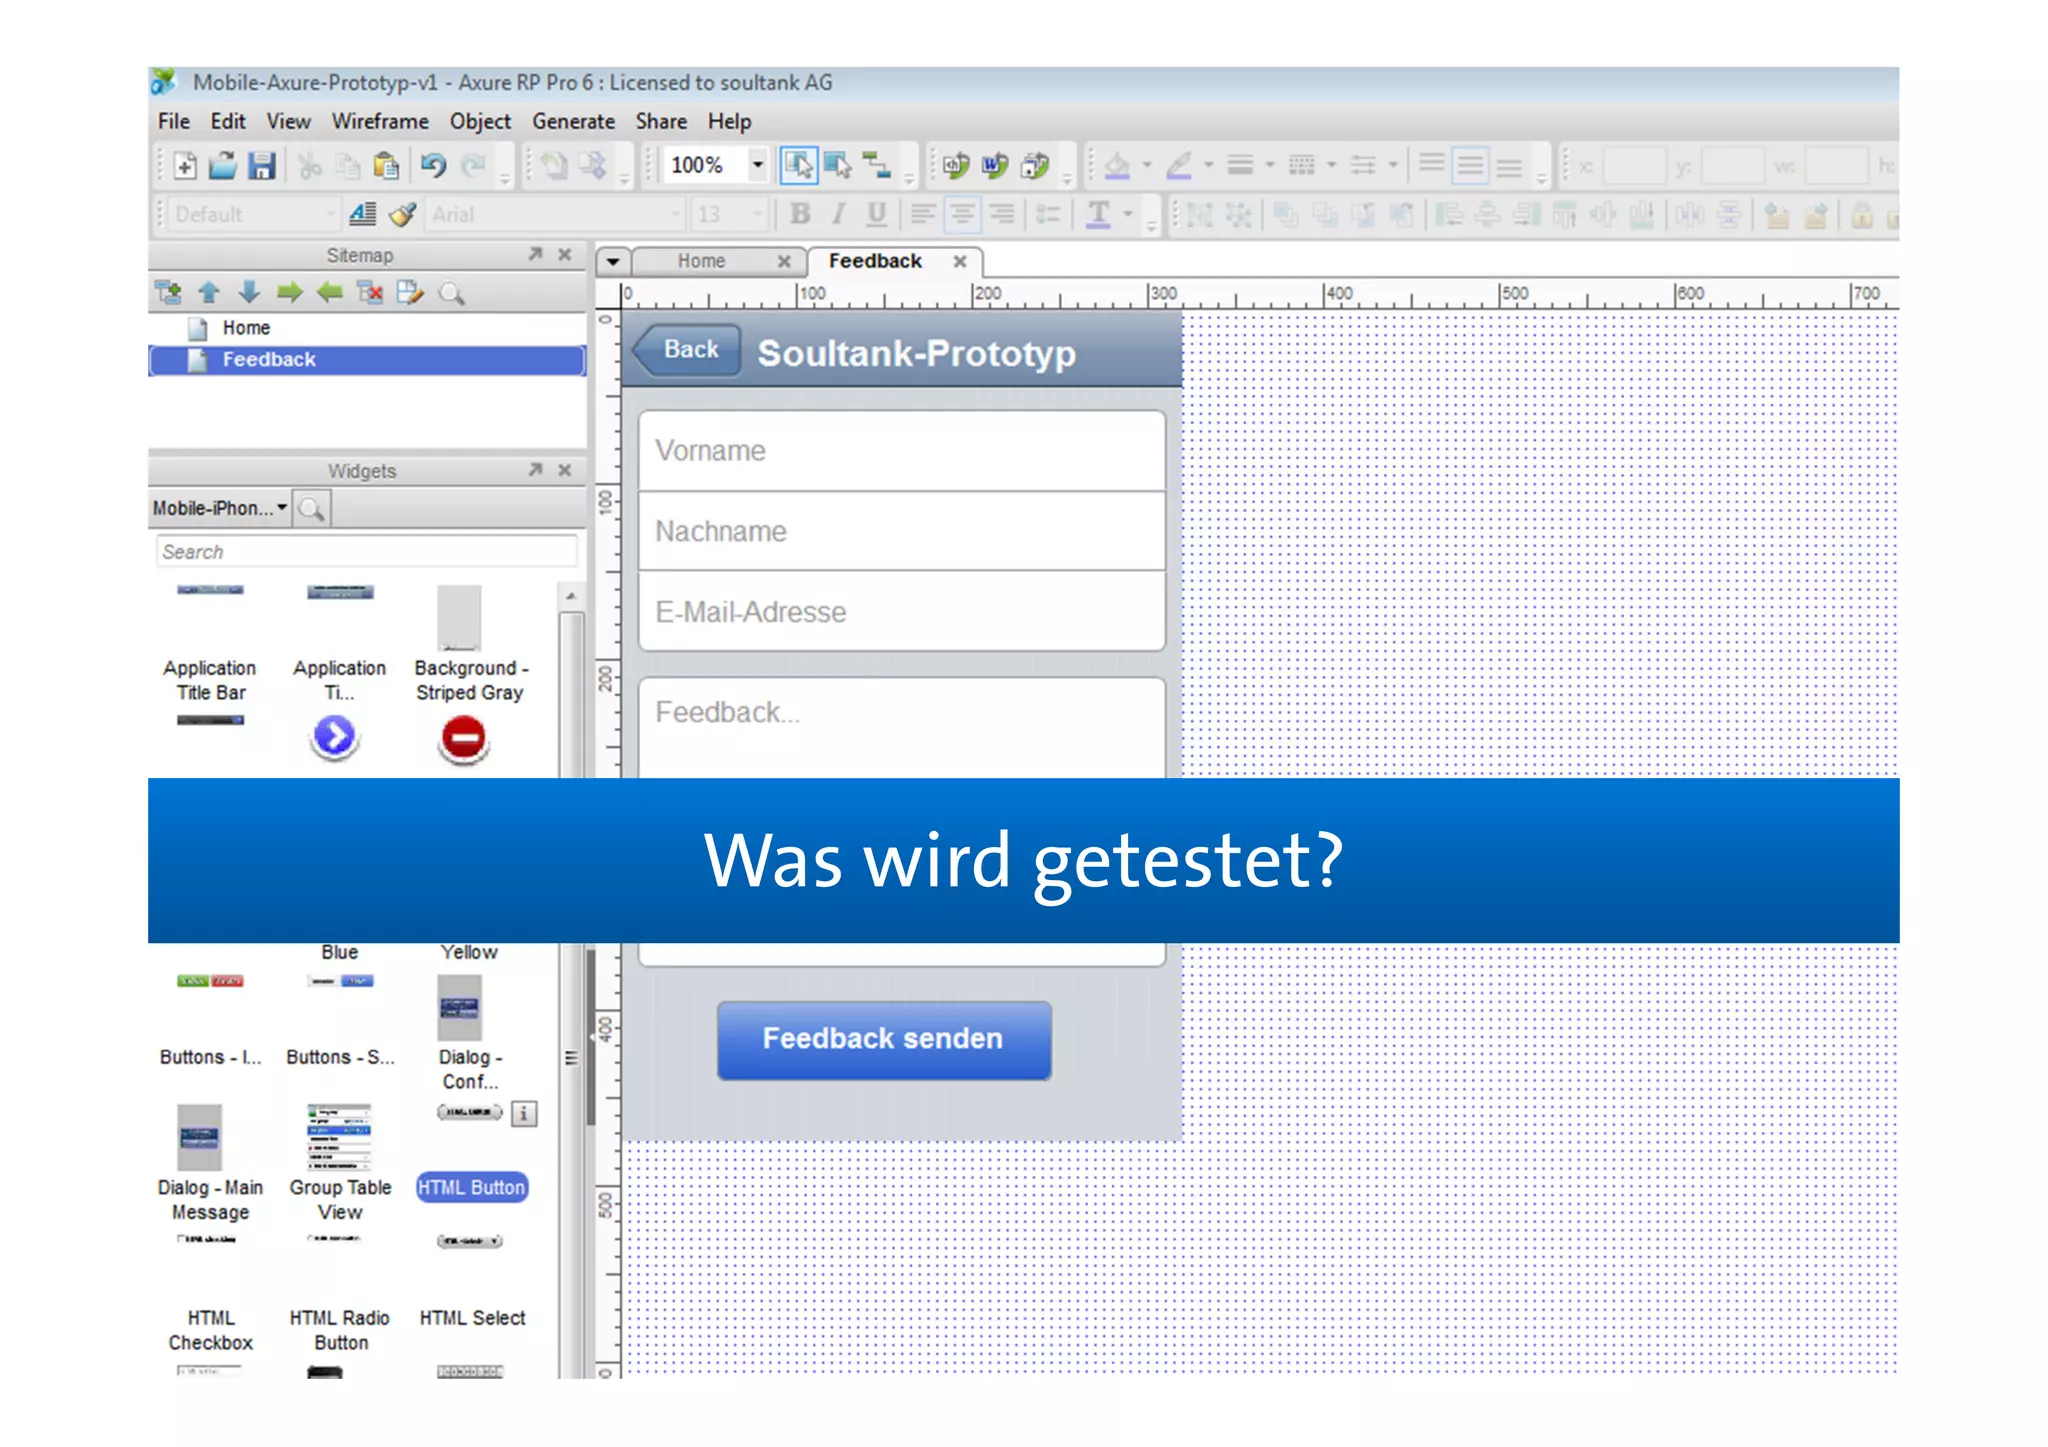Generate HTML prototype icon
The height and width of the screenshot is (1447, 2048).
[955, 165]
